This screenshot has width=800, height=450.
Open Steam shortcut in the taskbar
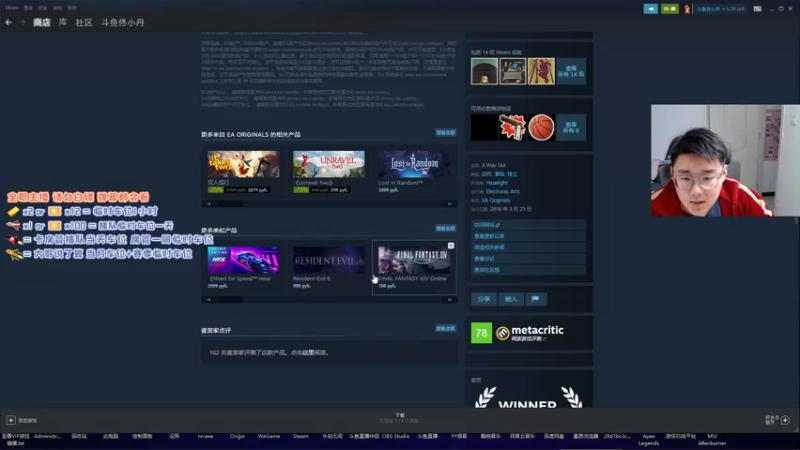click(301, 436)
